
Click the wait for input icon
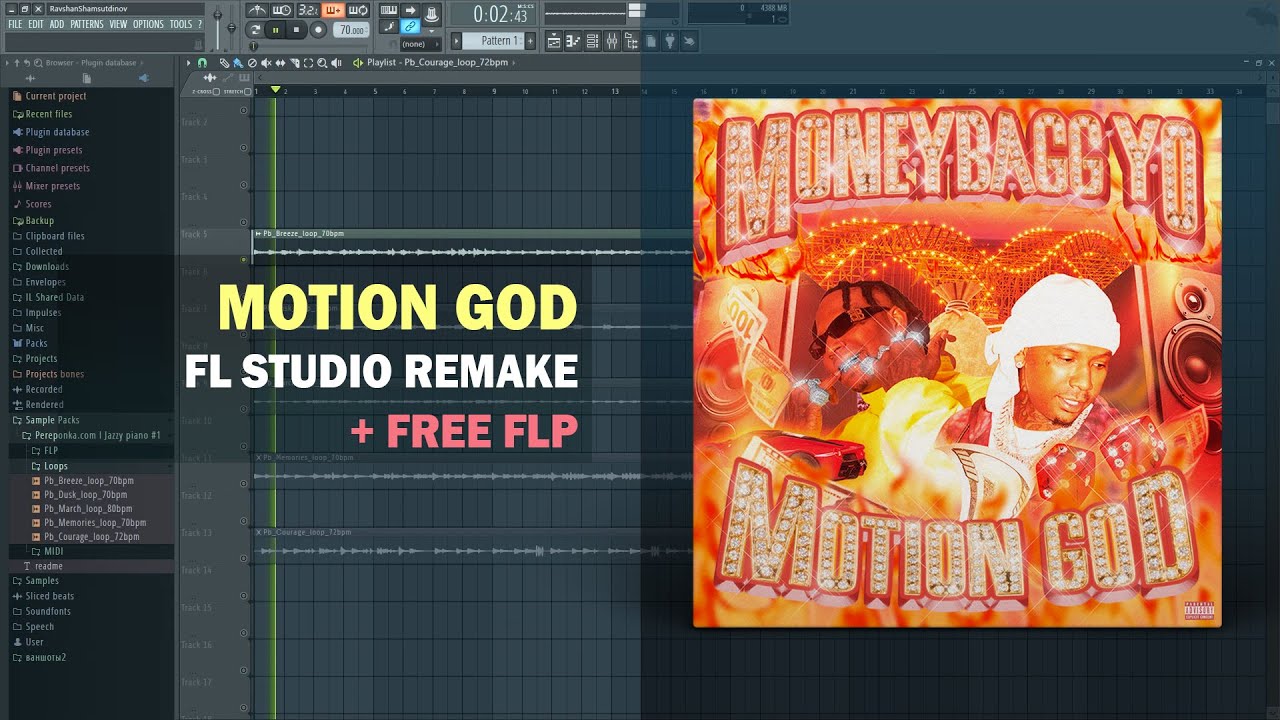point(281,10)
